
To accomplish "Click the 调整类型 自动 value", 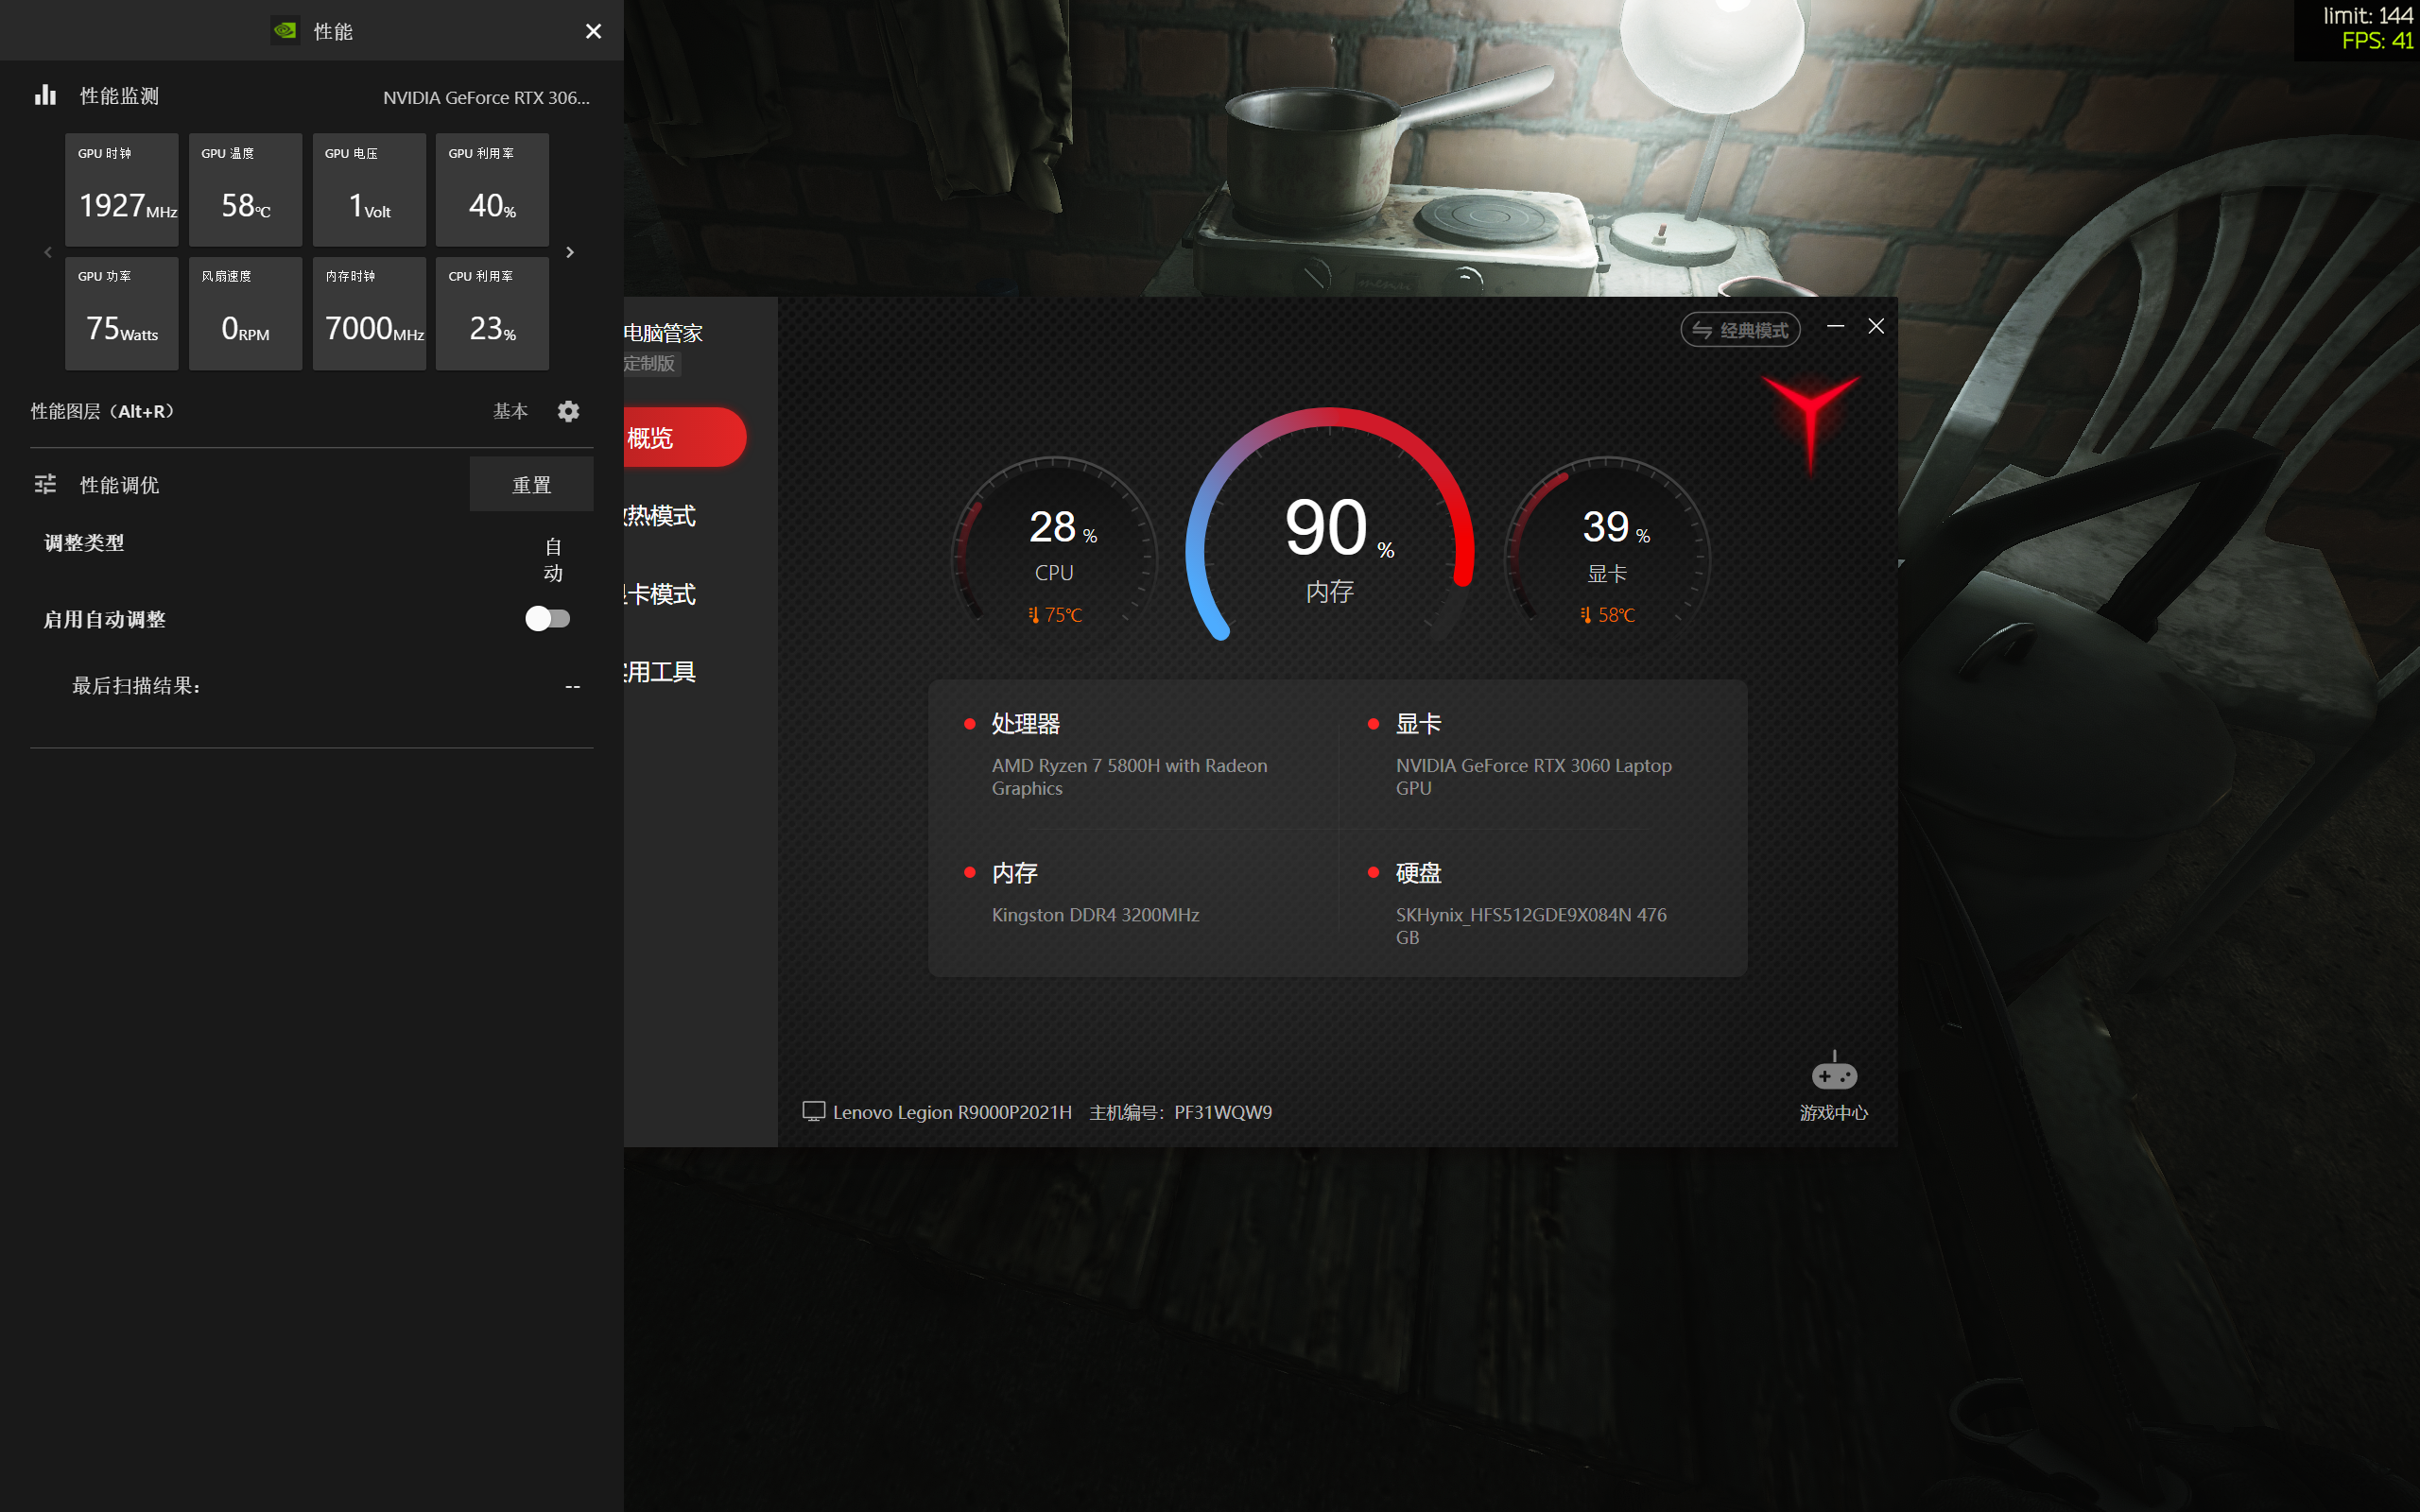I will [x=553, y=560].
